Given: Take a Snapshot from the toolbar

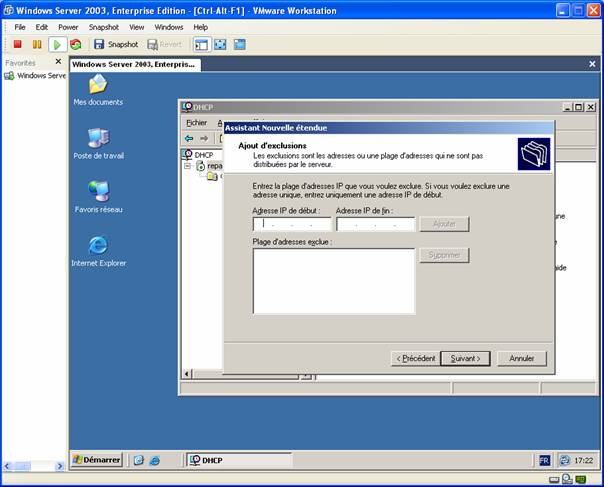Looking at the screenshot, I should (116, 44).
